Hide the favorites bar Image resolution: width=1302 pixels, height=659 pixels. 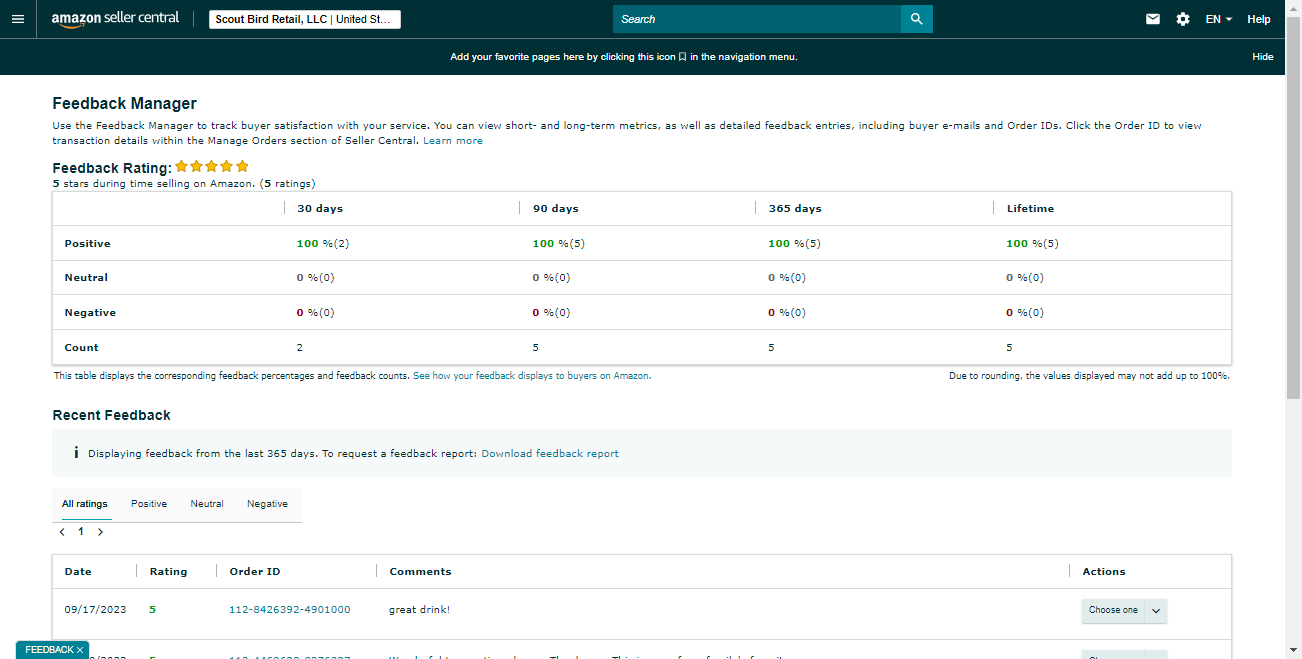(x=1263, y=57)
